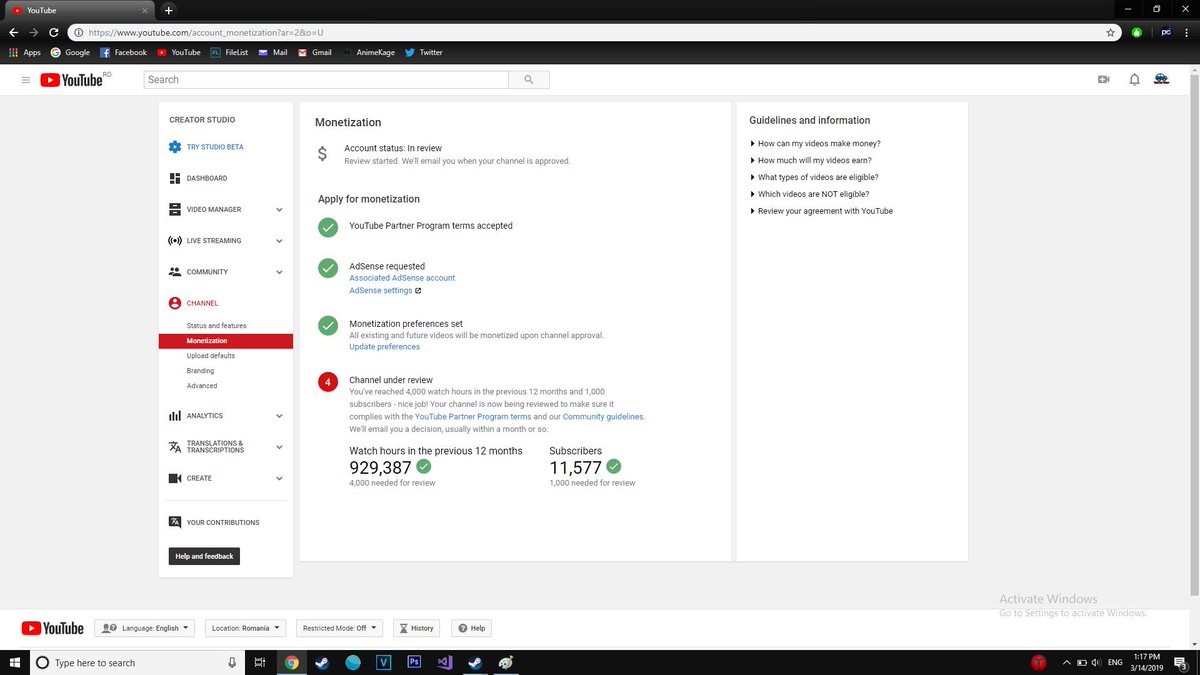Expand the Live Streaming section
This screenshot has width=1200, height=675.
point(279,241)
